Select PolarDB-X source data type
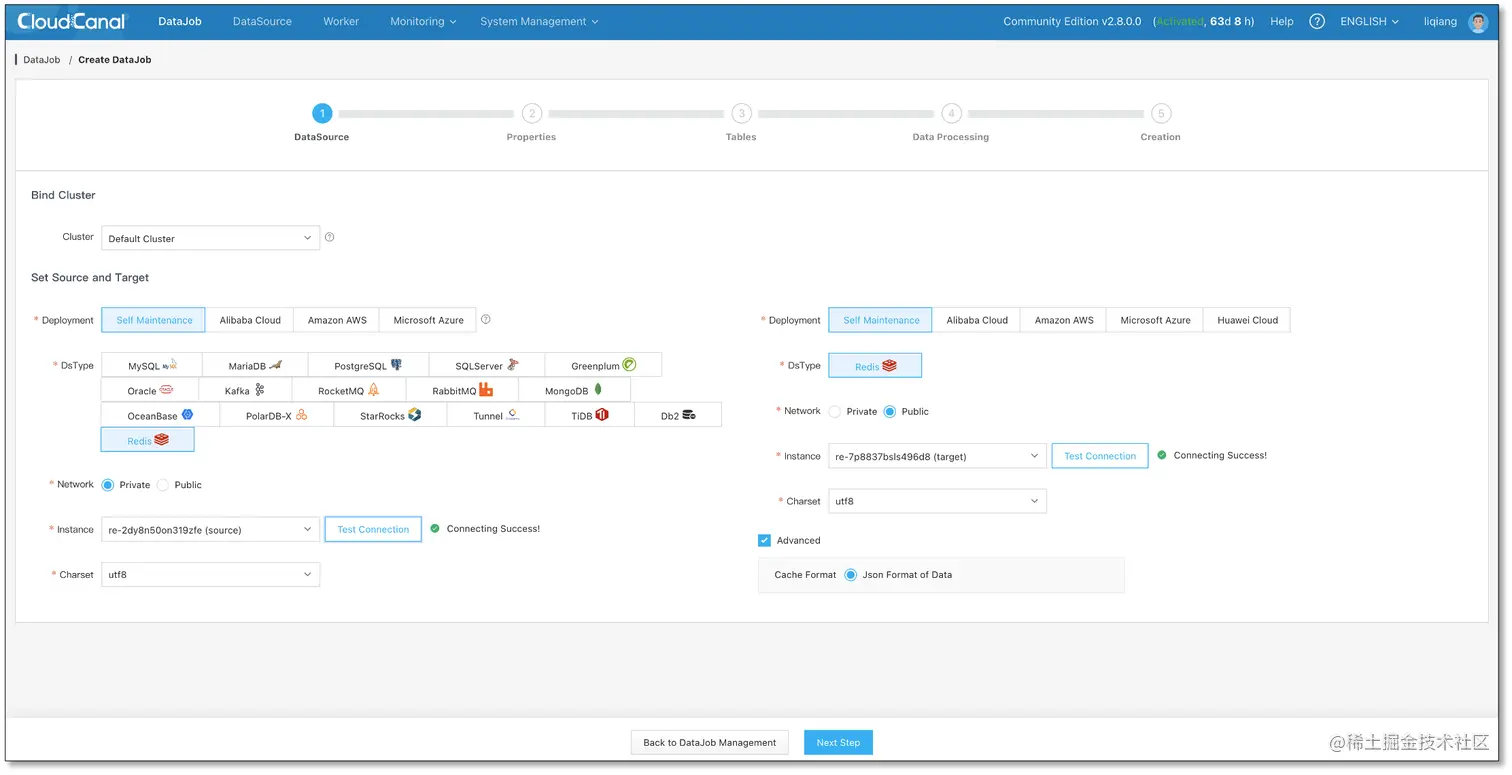Viewport: 1512px width, 775px height. [276, 416]
